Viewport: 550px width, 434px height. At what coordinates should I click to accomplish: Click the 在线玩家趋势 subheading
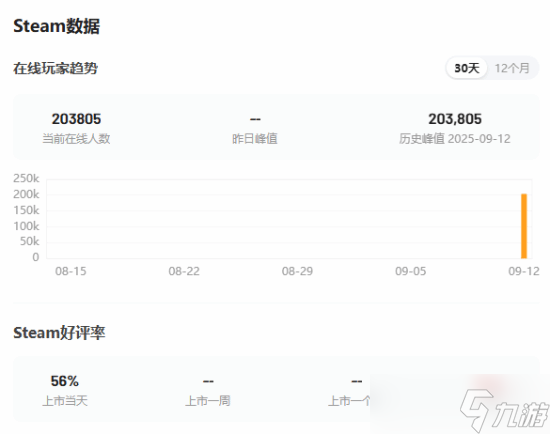click(x=55, y=68)
